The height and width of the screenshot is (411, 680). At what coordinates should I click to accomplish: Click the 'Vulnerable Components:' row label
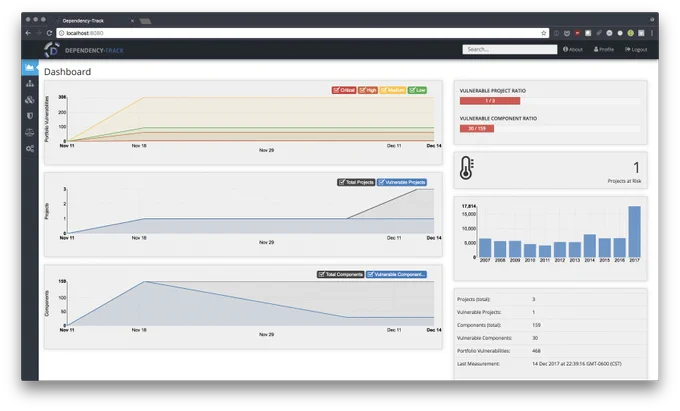point(484,338)
